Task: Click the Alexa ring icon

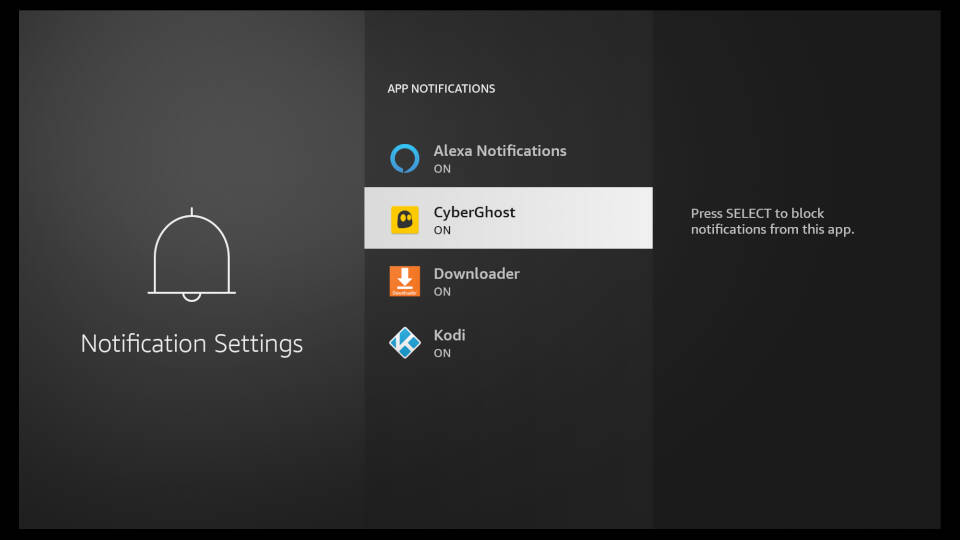Action: tap(405, 159)
